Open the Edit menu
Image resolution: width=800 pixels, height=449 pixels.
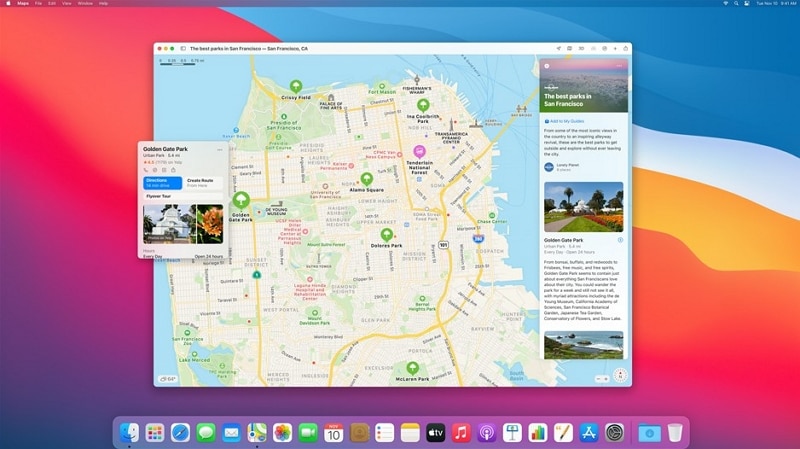(x=52, y=3)
